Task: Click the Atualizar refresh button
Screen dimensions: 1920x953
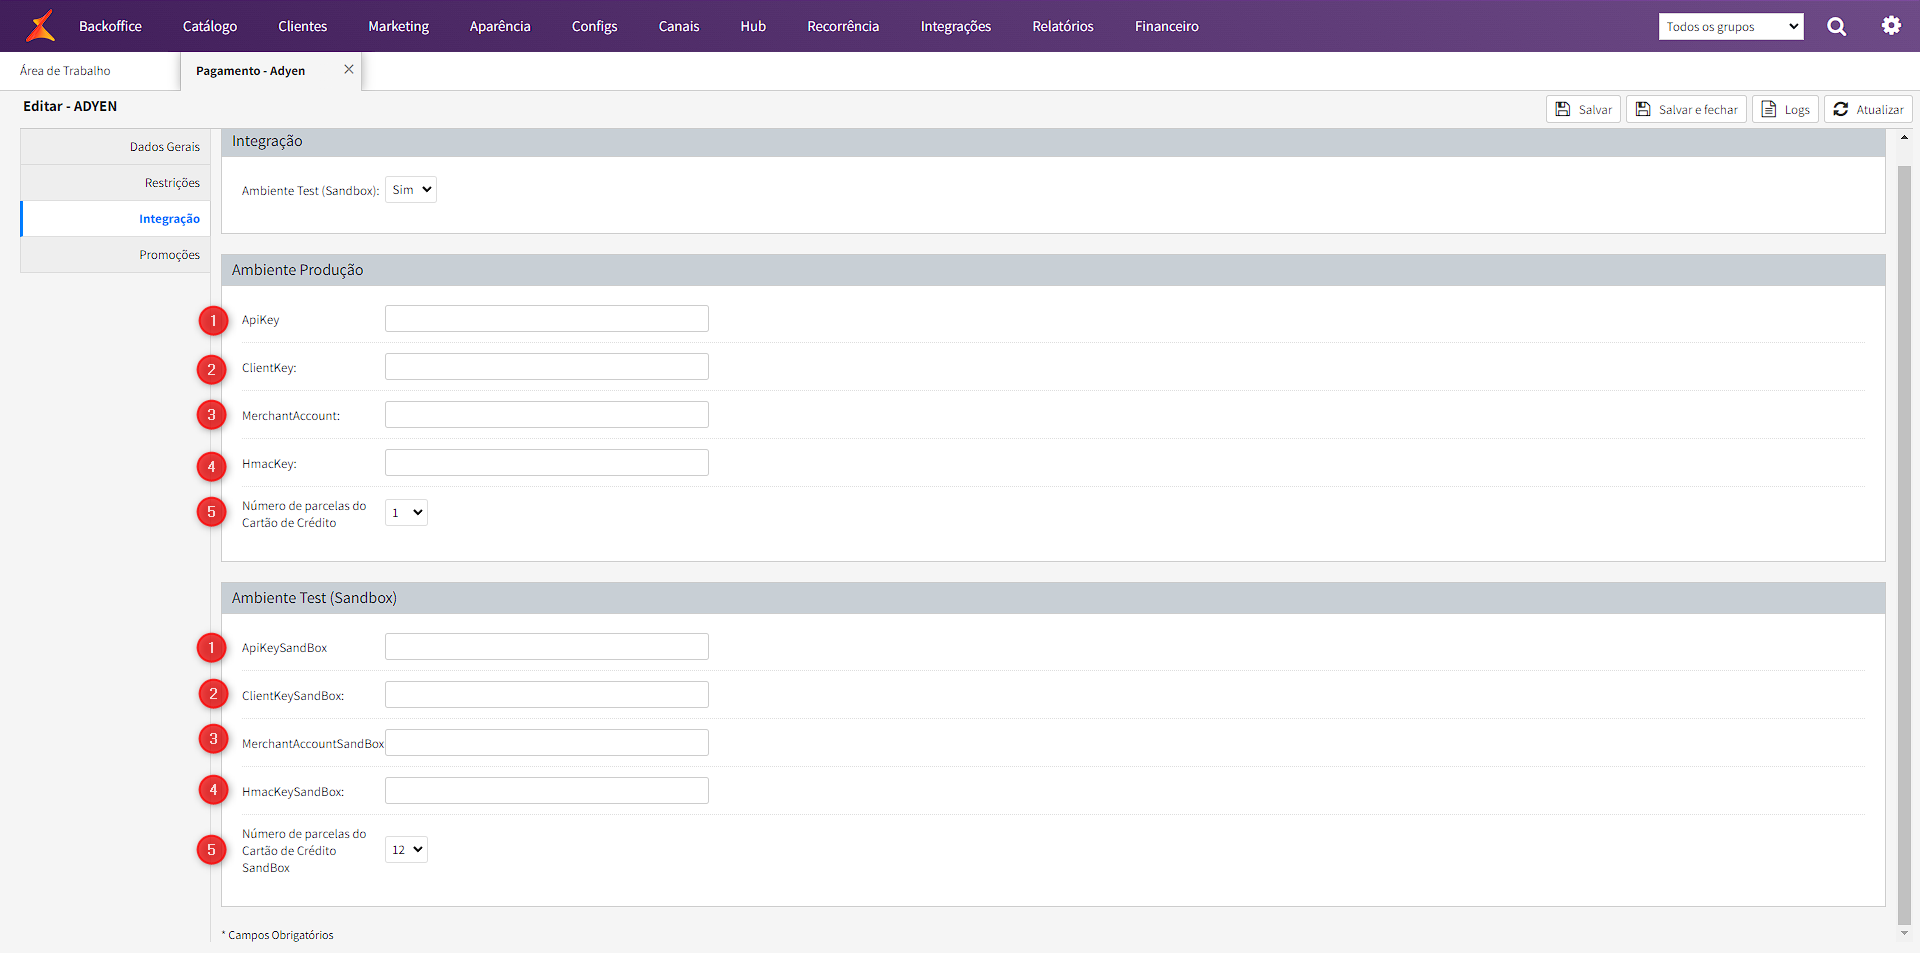Action: coord(1868,109)
